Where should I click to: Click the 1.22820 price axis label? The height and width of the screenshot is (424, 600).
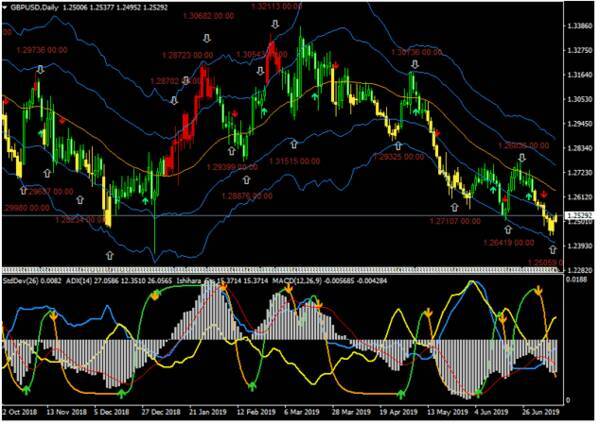click(580, 270)
